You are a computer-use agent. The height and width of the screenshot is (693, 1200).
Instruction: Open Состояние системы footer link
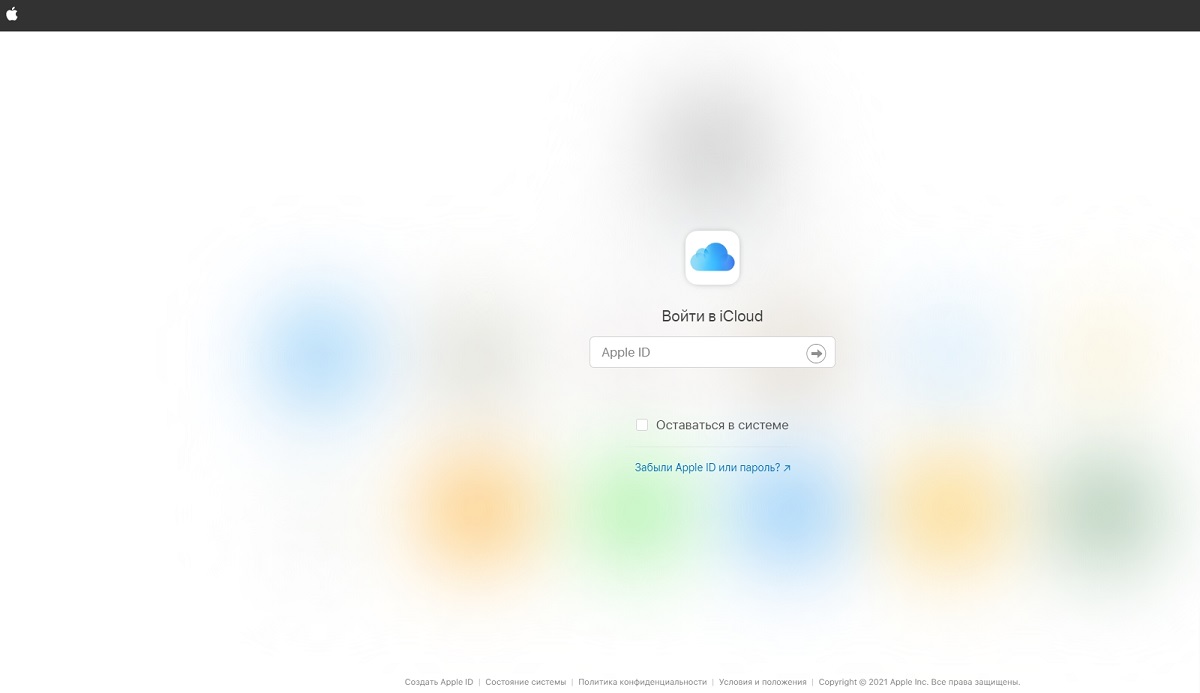pos(525,682)
